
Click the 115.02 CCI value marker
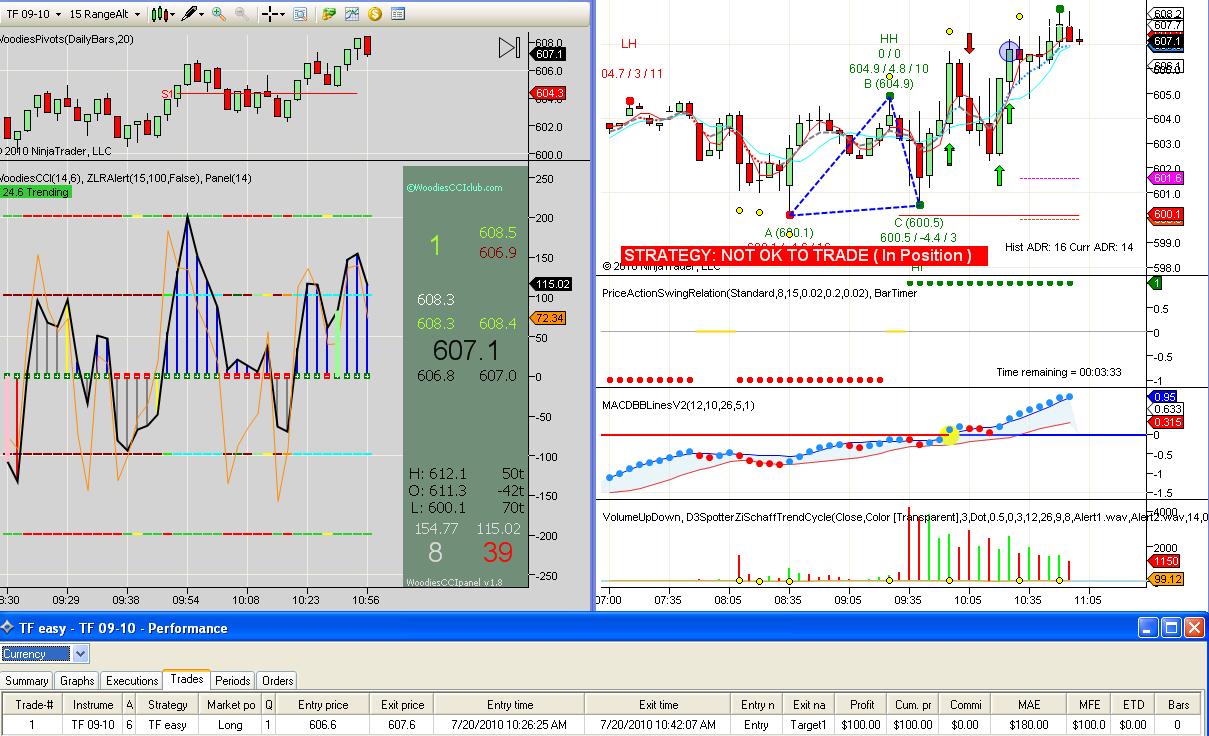(552, 284)
